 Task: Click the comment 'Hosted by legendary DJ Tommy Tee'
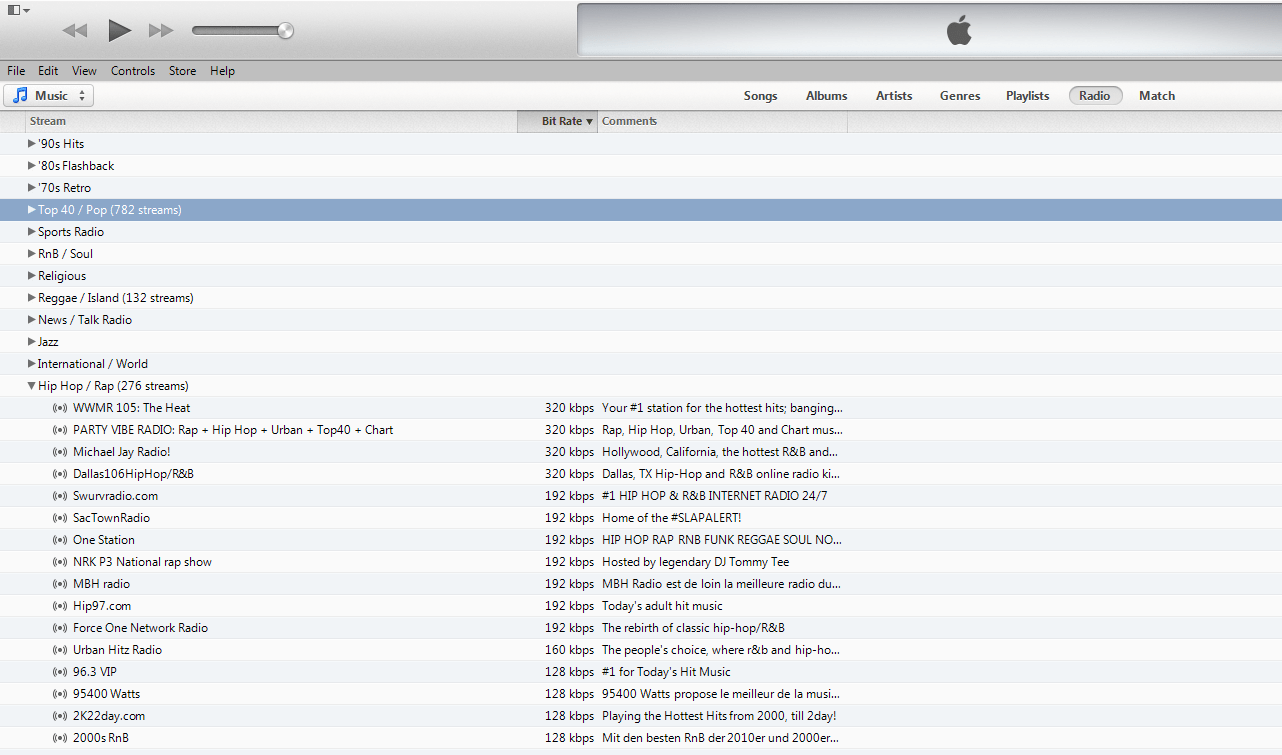[x=695, y=562]
